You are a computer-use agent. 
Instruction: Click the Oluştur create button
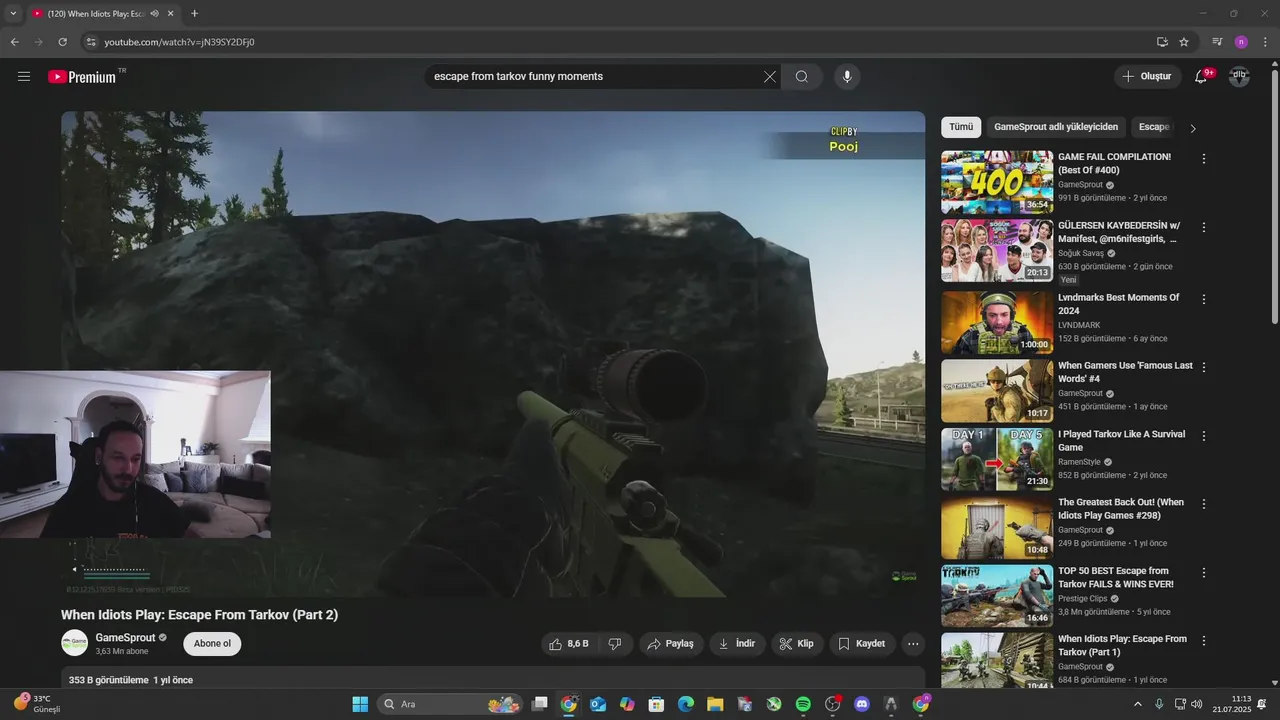click(x=1148, y=77)
